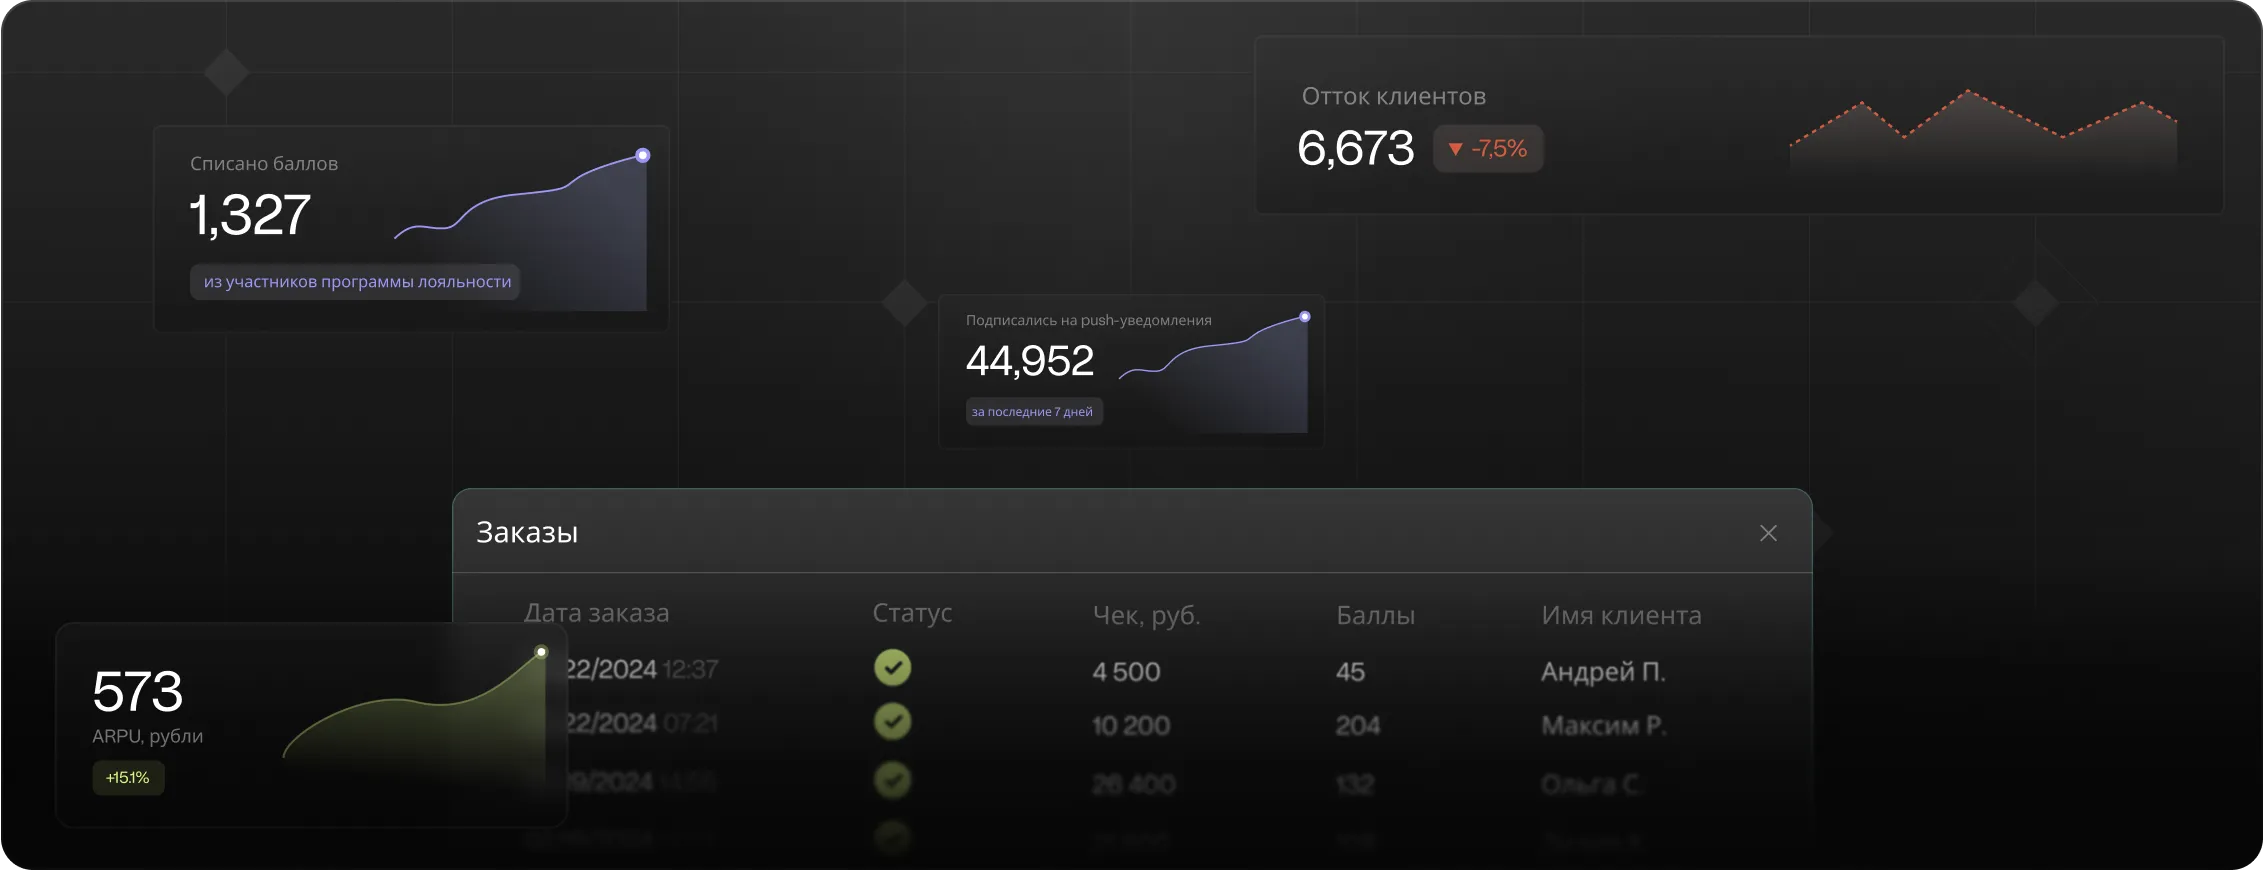Close the Заказы panel
The width and height of the screenshot is (2263, 870).
click(1768, 533)
